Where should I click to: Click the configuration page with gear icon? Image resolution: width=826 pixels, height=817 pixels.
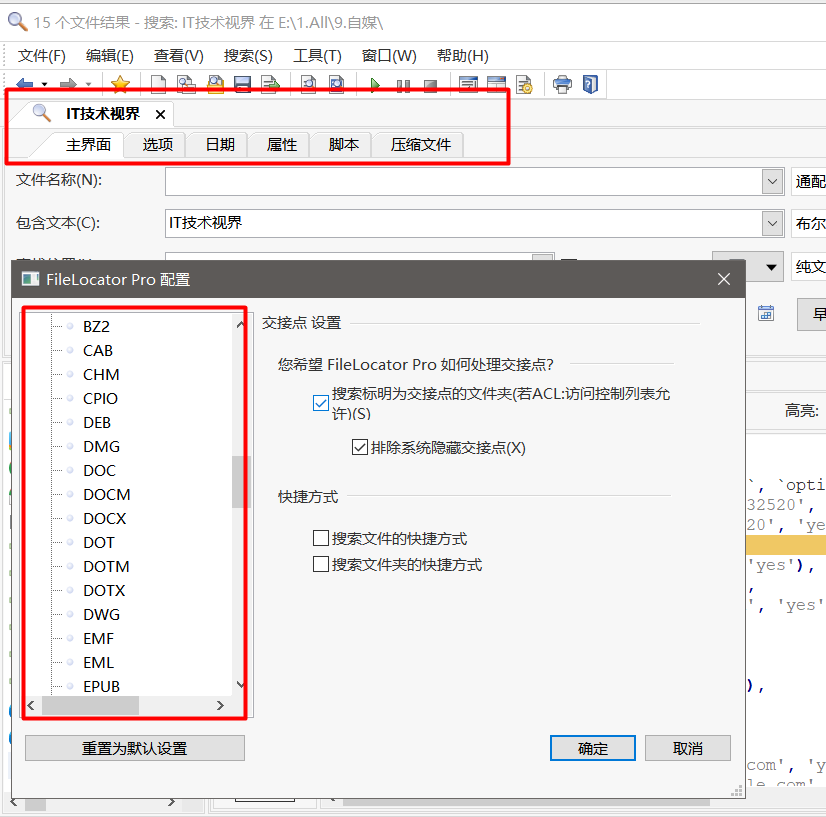tap(524, 84)
